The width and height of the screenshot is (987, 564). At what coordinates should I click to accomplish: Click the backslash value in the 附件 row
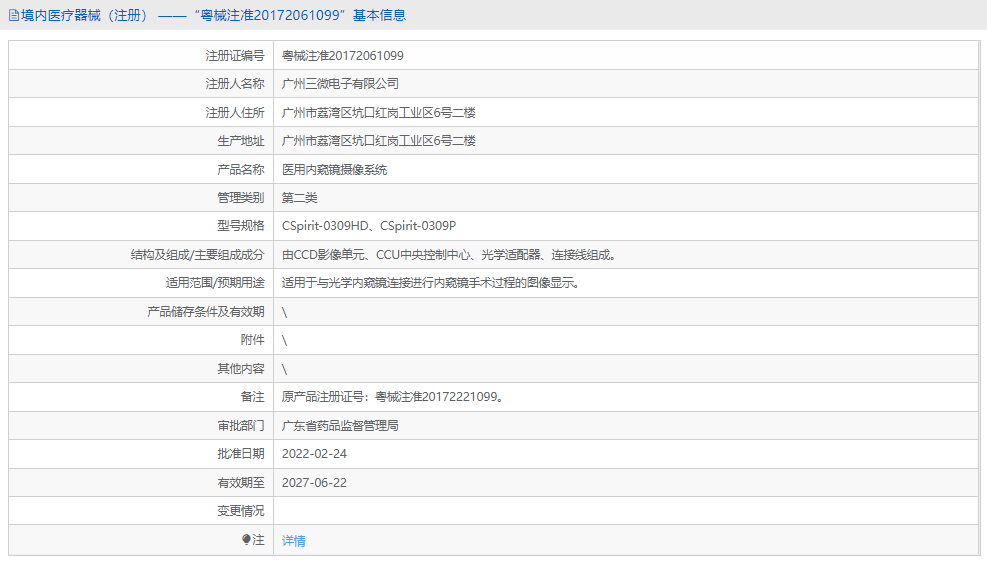(x=285, y=341)
